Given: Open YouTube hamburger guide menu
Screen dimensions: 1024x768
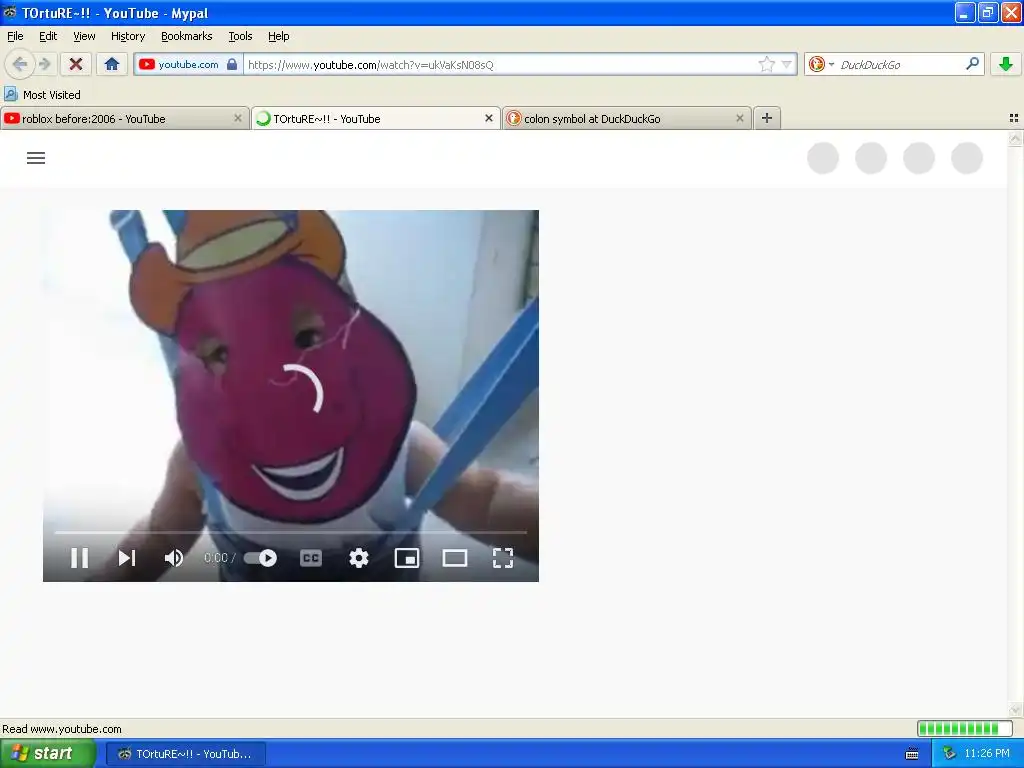Looking at the screenshot, I should 36,157.
